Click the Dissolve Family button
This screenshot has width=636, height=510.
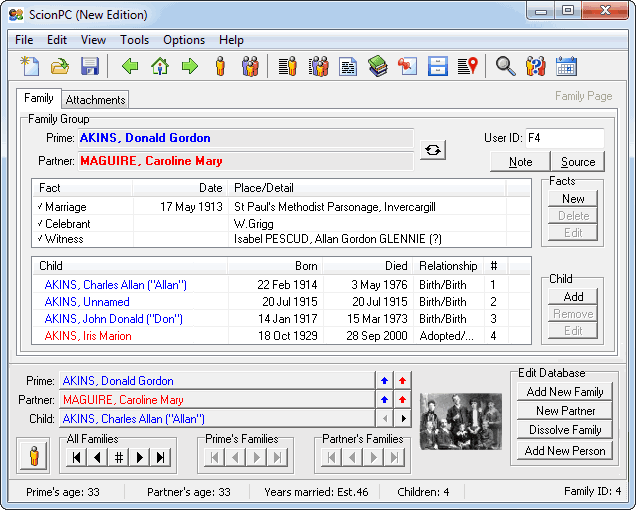pyautogui.click(x=565, y=430)
